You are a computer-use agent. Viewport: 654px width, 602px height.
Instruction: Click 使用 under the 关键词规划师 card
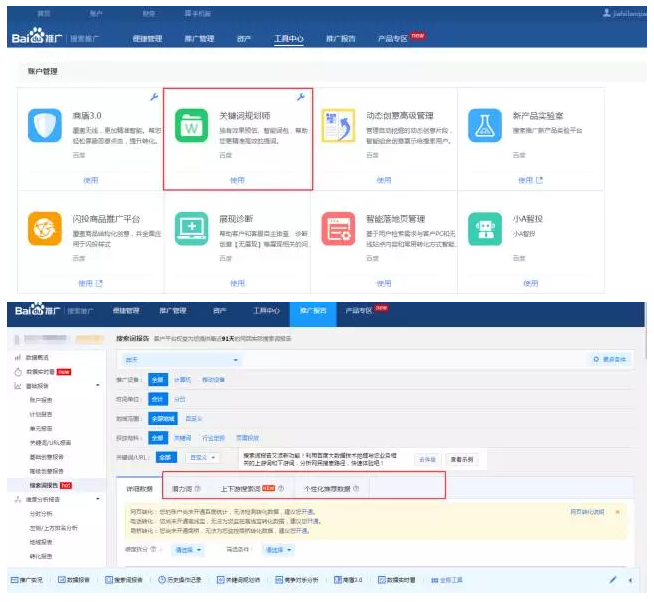237,180
